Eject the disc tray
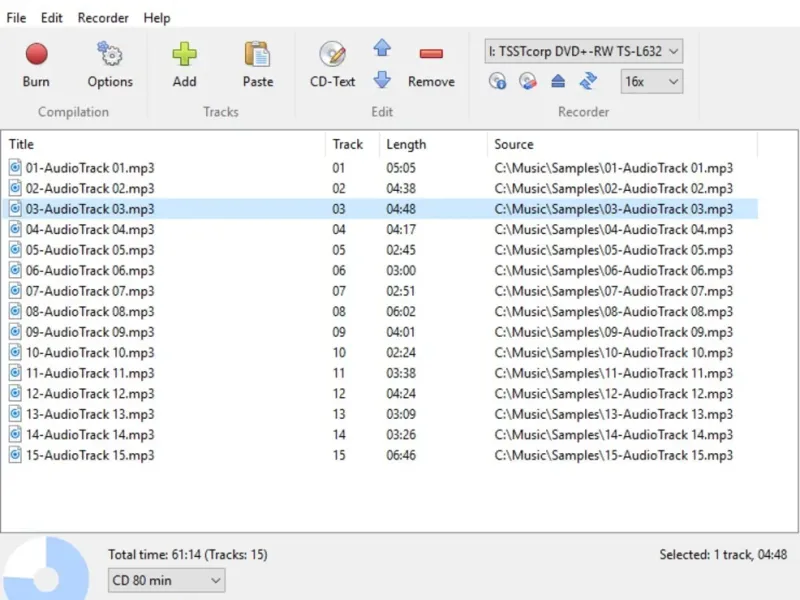Image resolution: width=800 pixels, height=600 pixels. coord(558,81)
